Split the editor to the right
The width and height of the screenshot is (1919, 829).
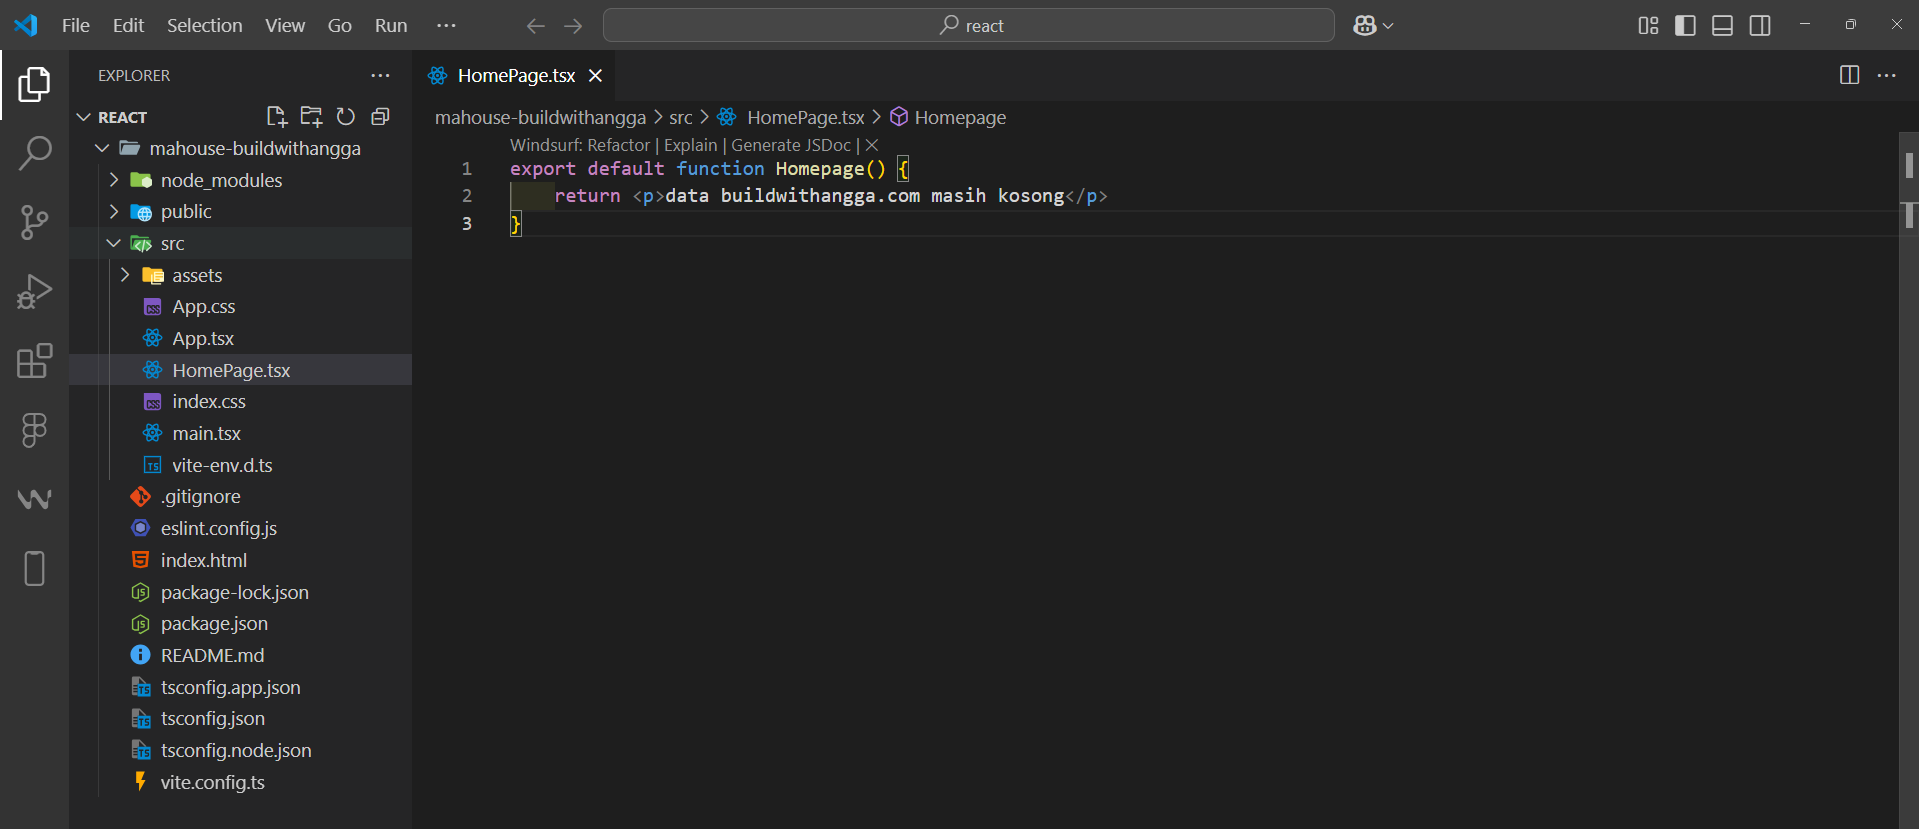pos(1849,76)
